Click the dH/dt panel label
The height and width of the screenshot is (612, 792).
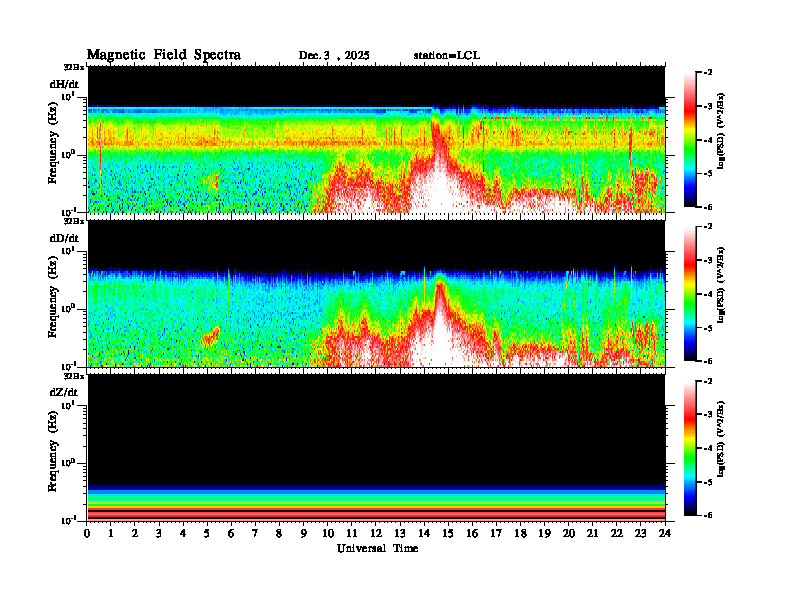64,84
